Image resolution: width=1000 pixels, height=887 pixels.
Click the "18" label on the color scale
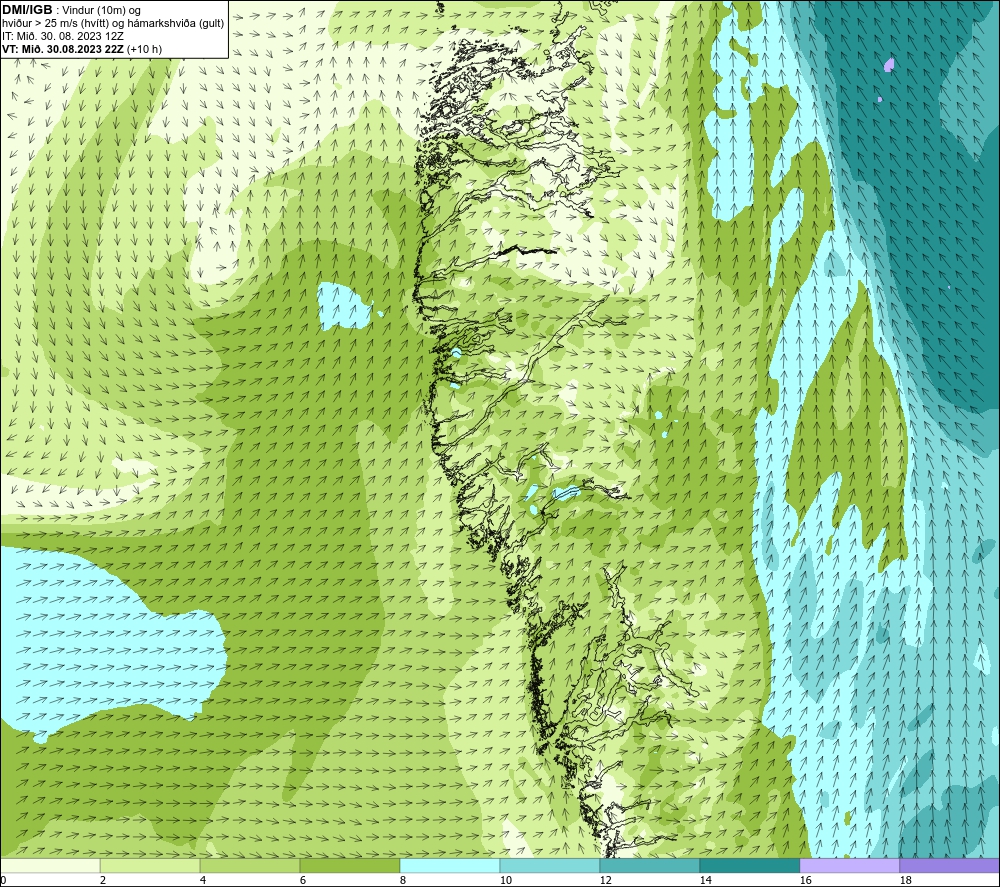tap(906, 881)
